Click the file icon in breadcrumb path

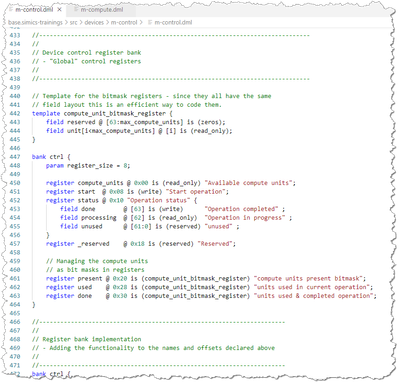click(x=150, y=23)
